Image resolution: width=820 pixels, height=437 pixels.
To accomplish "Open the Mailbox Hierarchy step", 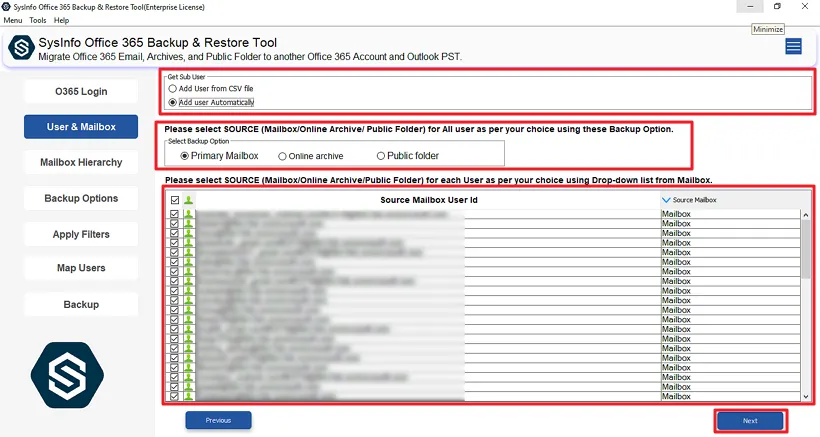I will pos(81,162).
